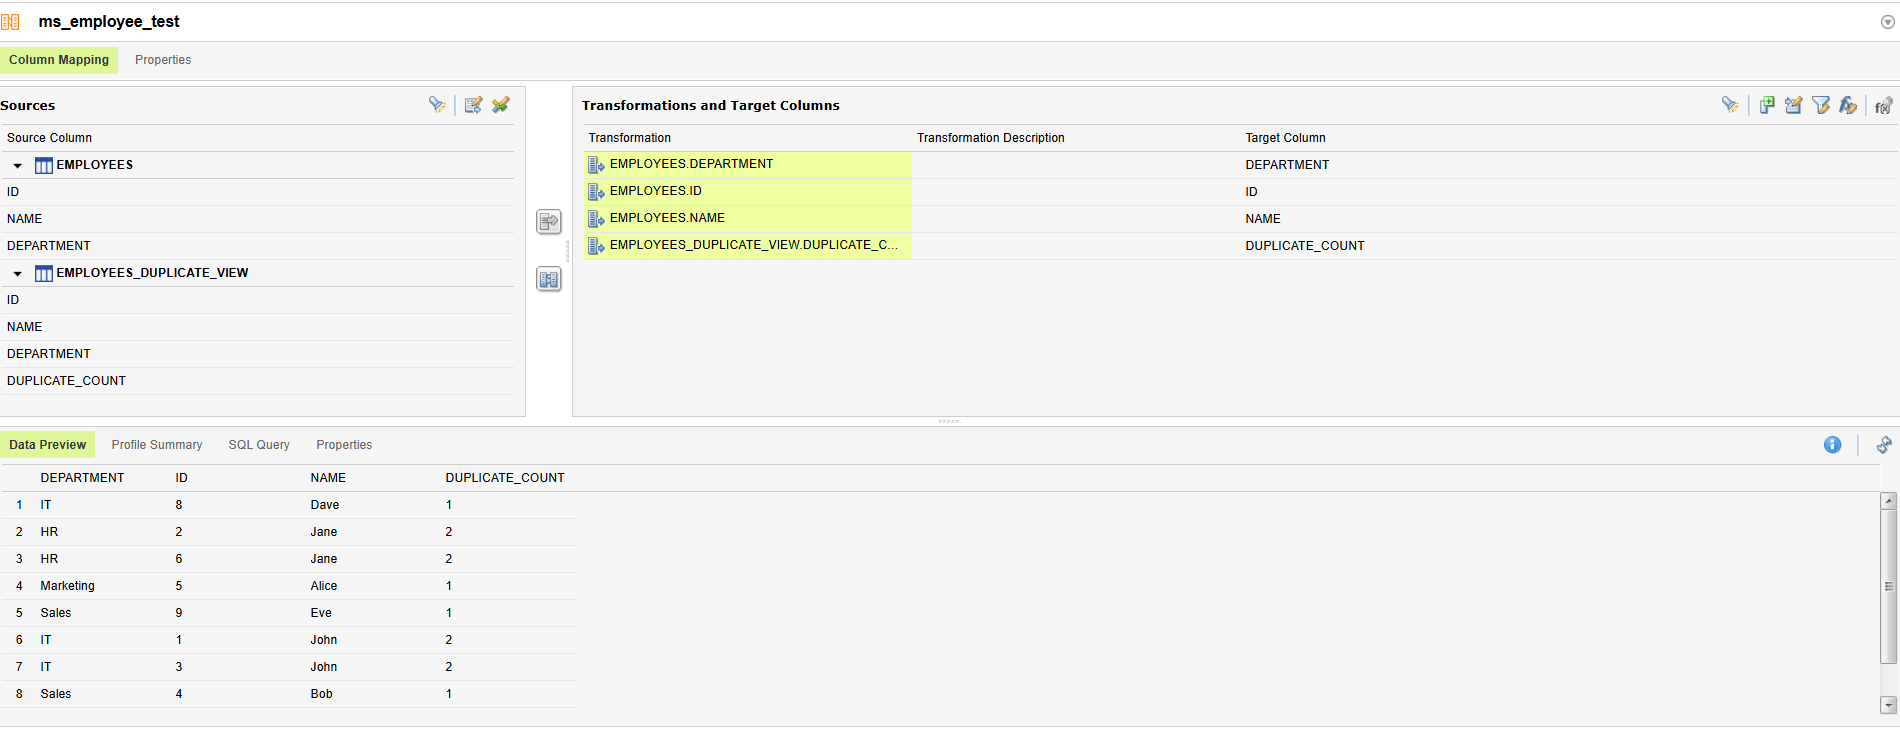Click the edit target columns pencil icon
The image size is (1900, 733).
(x=1794, y=104)
